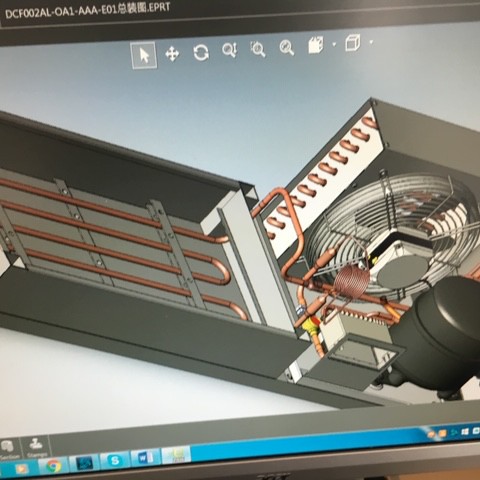Activate the Rotate view tool
Screen dimensions: 480x480
[201, 52]
